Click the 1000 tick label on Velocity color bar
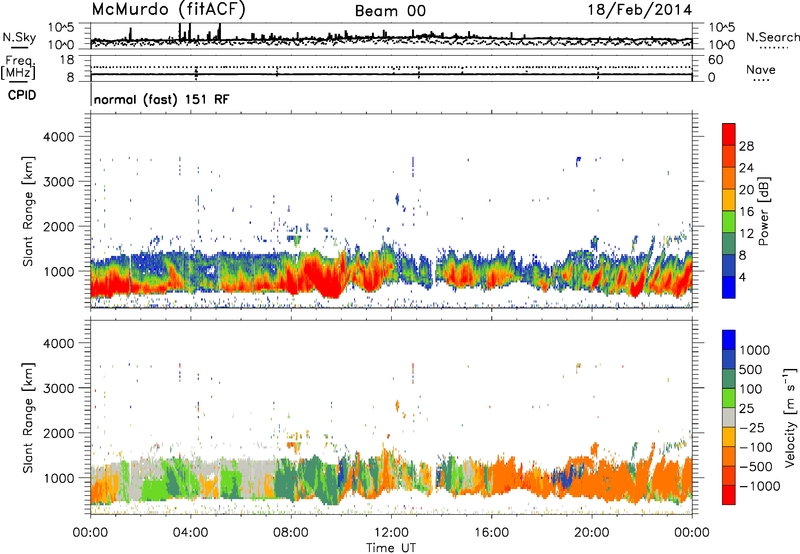The image size is (800, 554). click(754, 350)
